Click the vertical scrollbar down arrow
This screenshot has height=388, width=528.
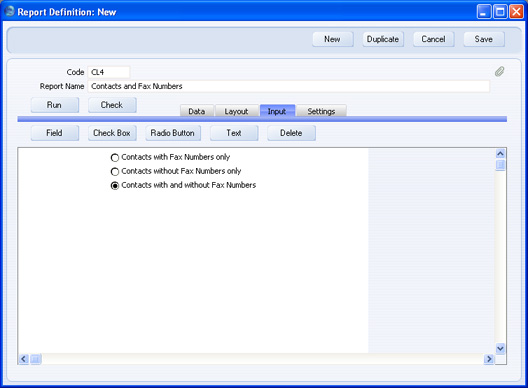point(500,348)
